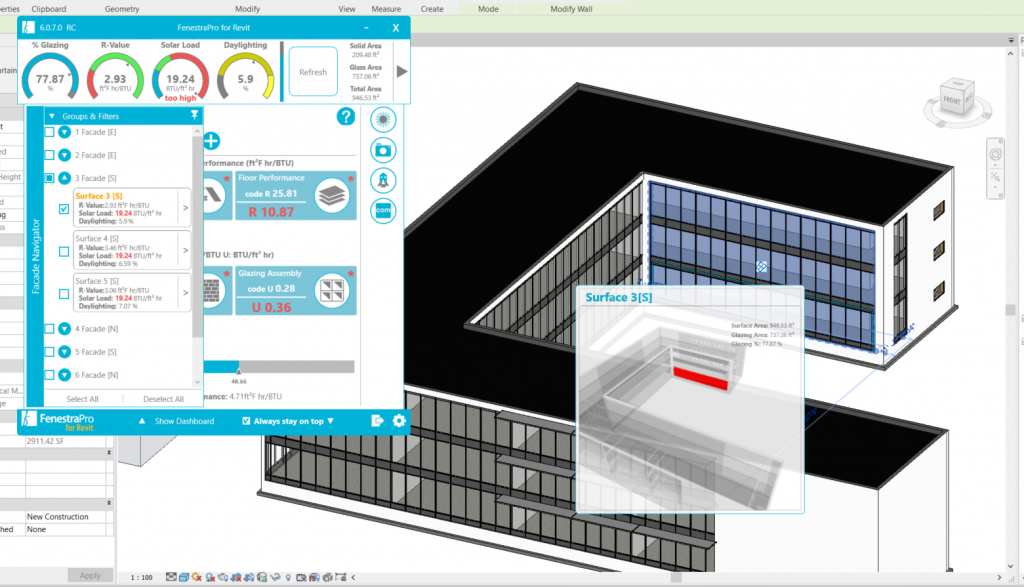Viewport: 1024px width, 587px height.
Task: Check the Surface 4 [S] checkbox
Action: tap(64, 251)
